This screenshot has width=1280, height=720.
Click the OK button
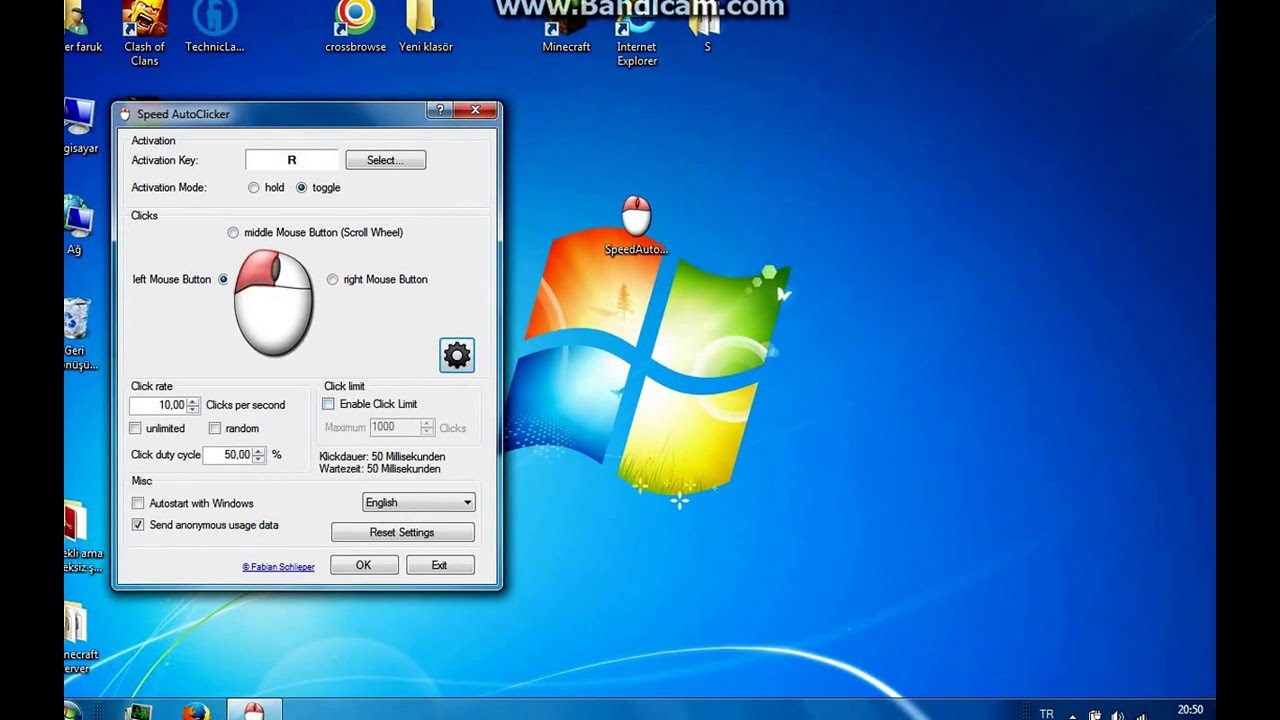click(x=363, y=565)
